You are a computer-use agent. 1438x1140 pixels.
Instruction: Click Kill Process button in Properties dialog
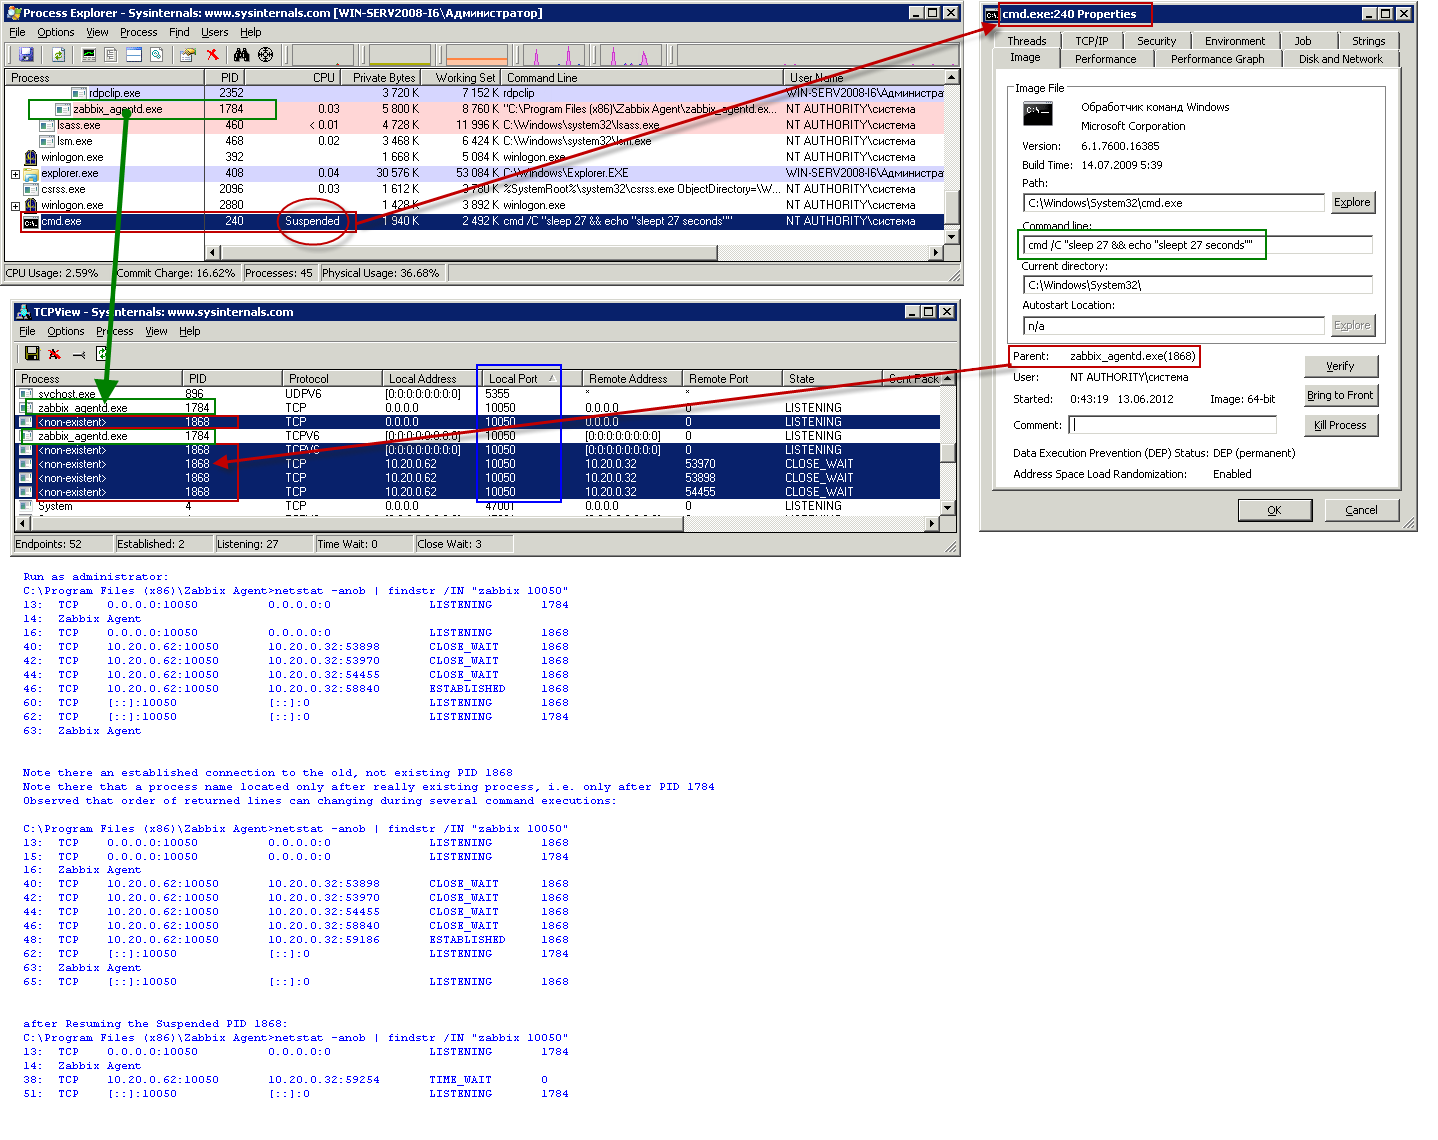(x=1340, y=425)
